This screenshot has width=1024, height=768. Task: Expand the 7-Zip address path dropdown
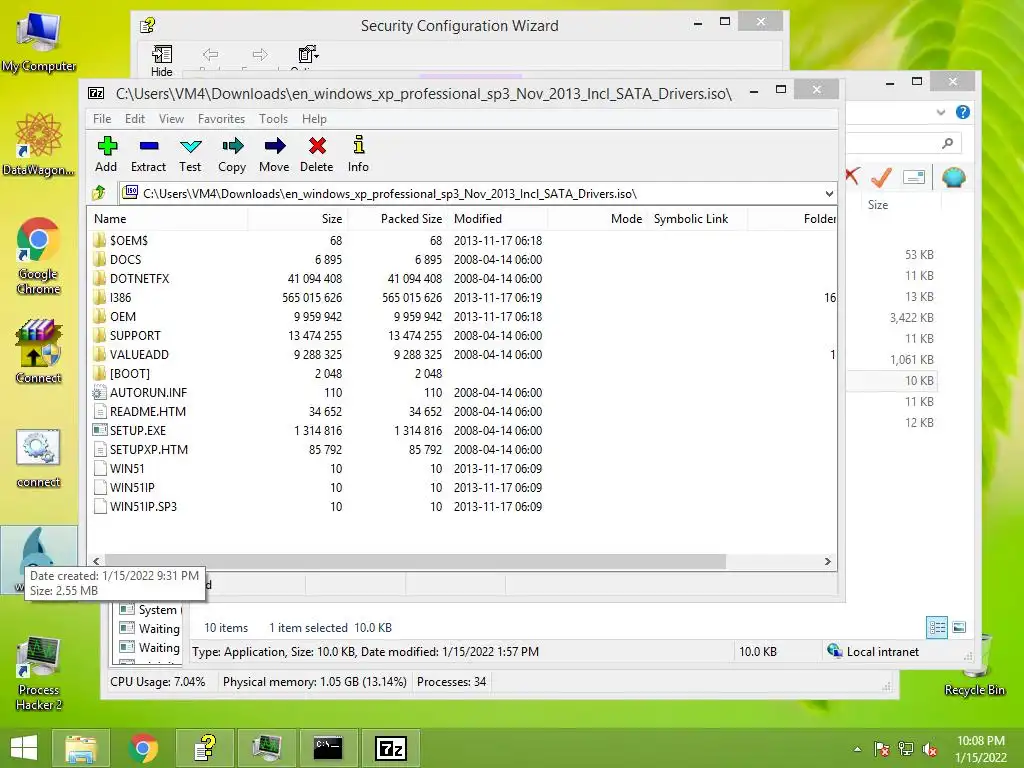point(829,194)
